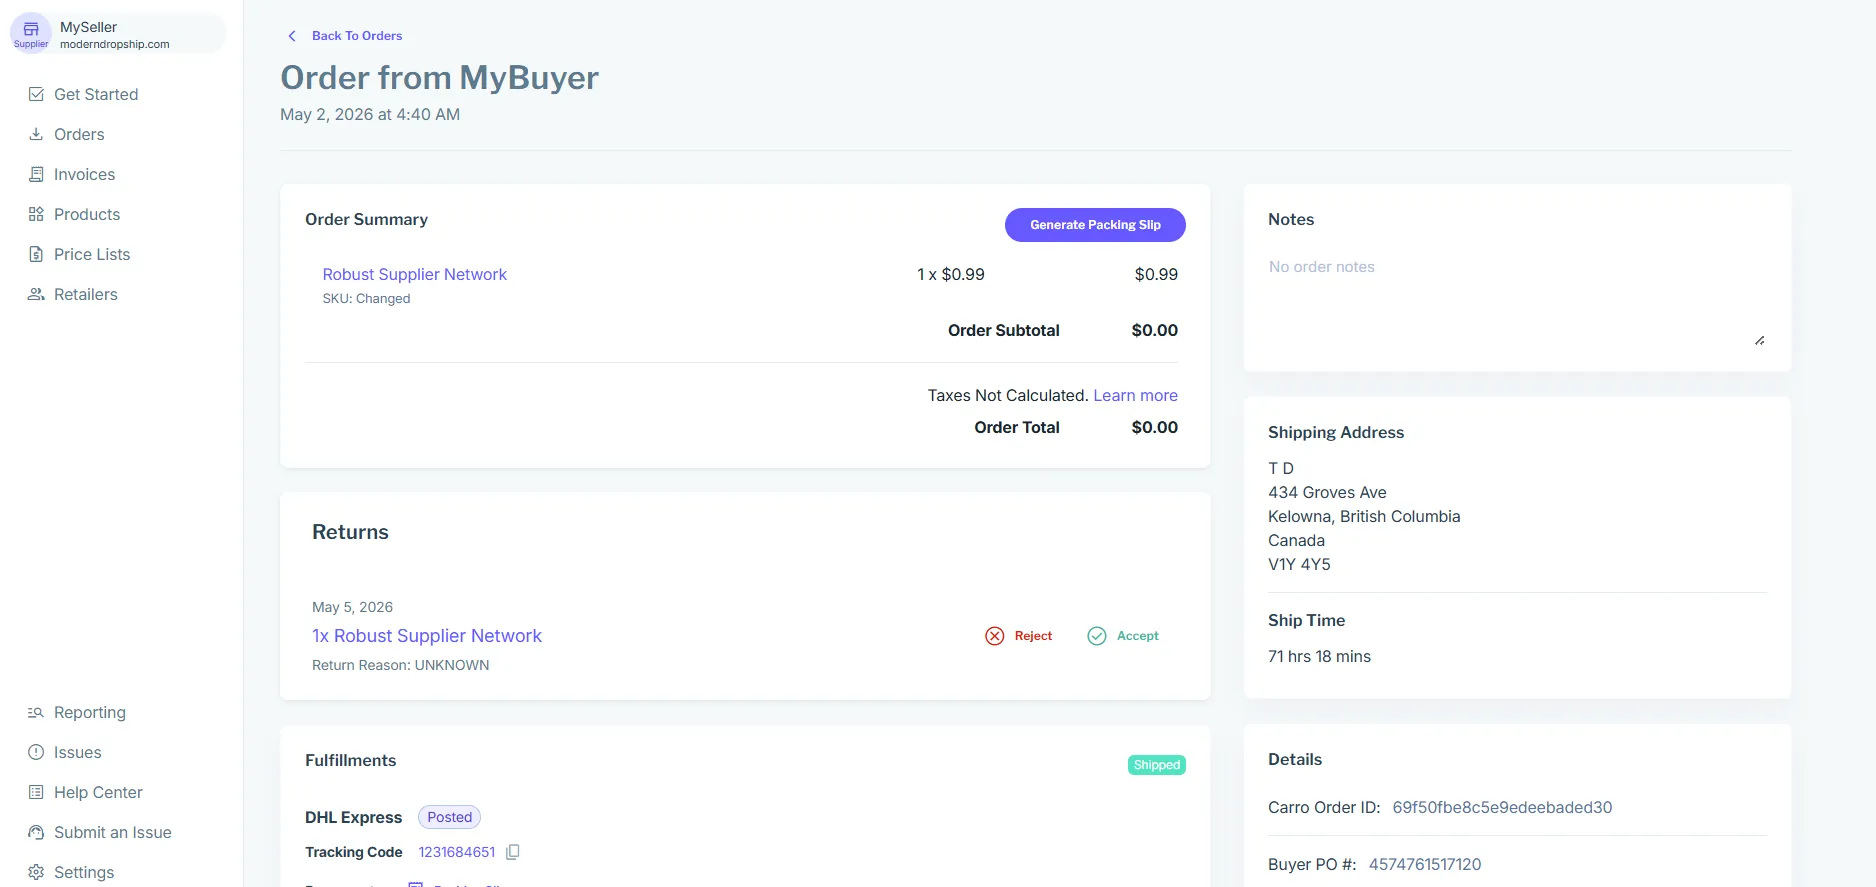Image resolution: width=1876 pixels, height=887 pixels.
Task: Click the Submit an Issue headset icon
Action: click(x=36, y=832)
